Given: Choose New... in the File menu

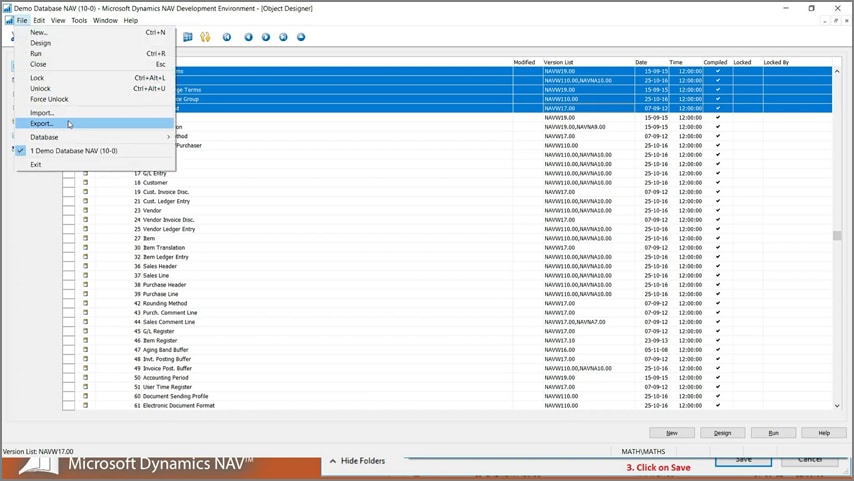Looking at the screenshot, I should point(94,32).
